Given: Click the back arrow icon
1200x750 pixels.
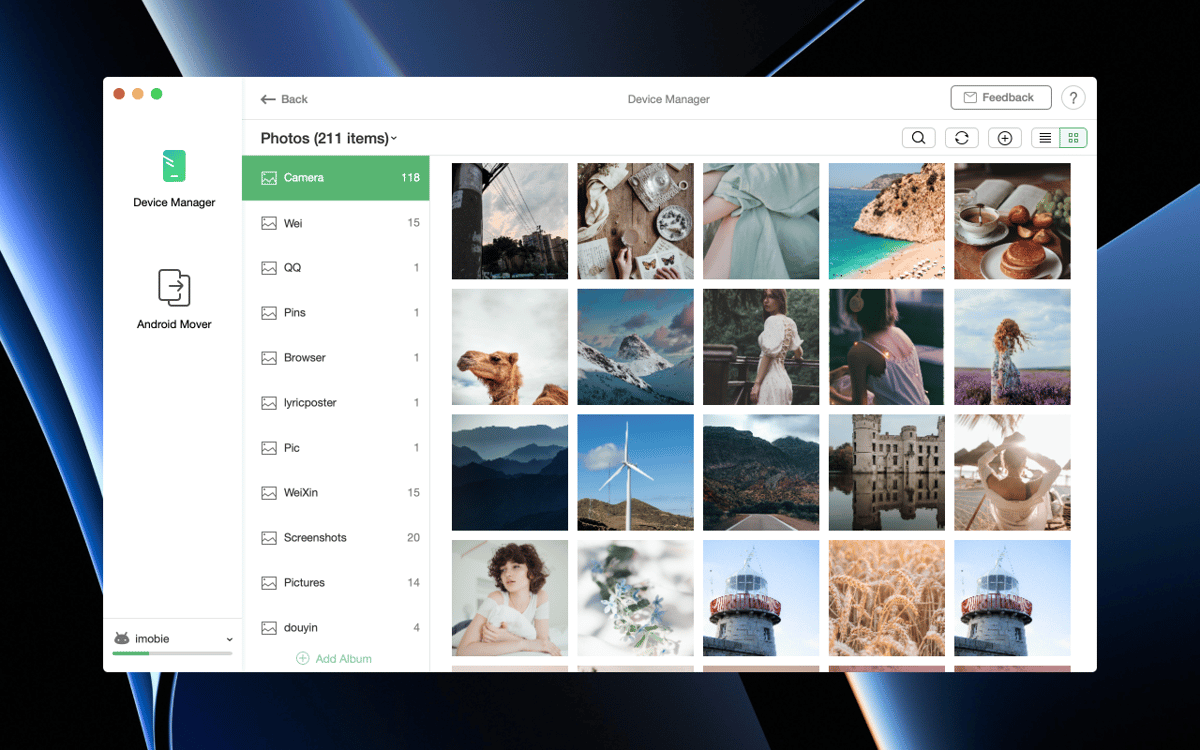Looking at the screenshot, I should coord(268,99).
